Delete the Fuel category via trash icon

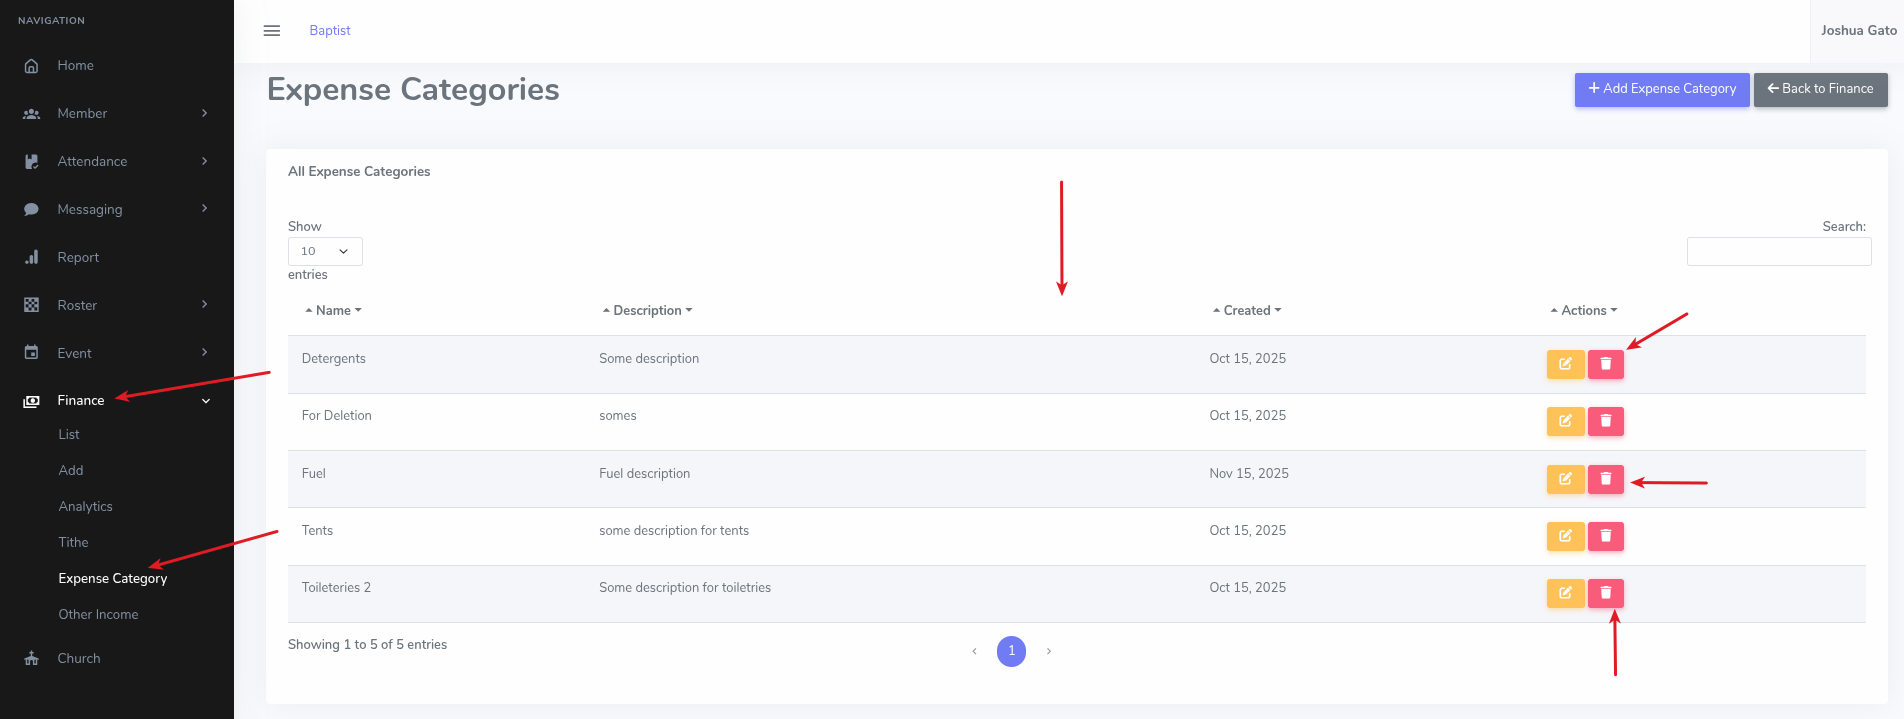click(1605, 479)
